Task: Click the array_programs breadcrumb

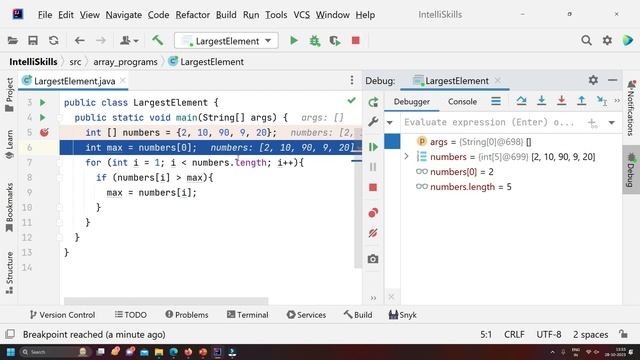Action: [x=125, y=62]
